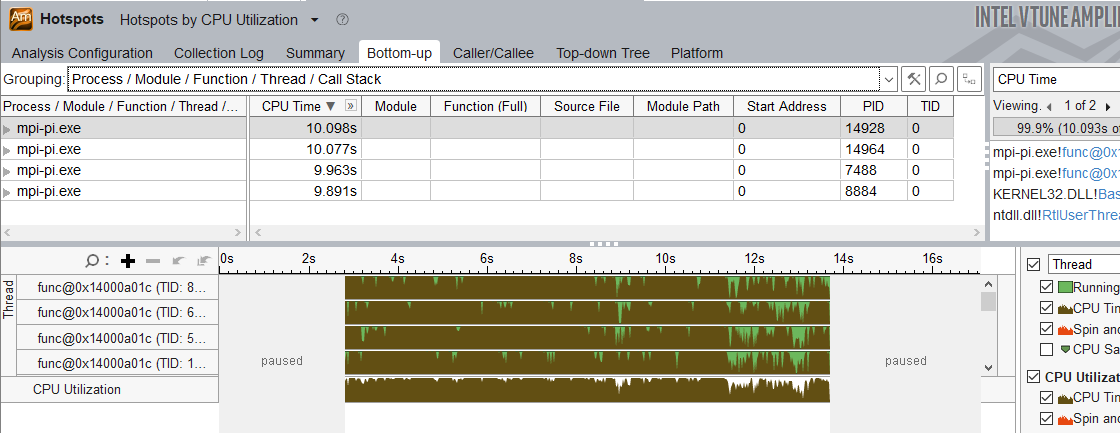Image resolution: width=1120 pixels, height=433 pixels.
Task: Switch to Collection Log tab
Action: [x=219, y=54]
